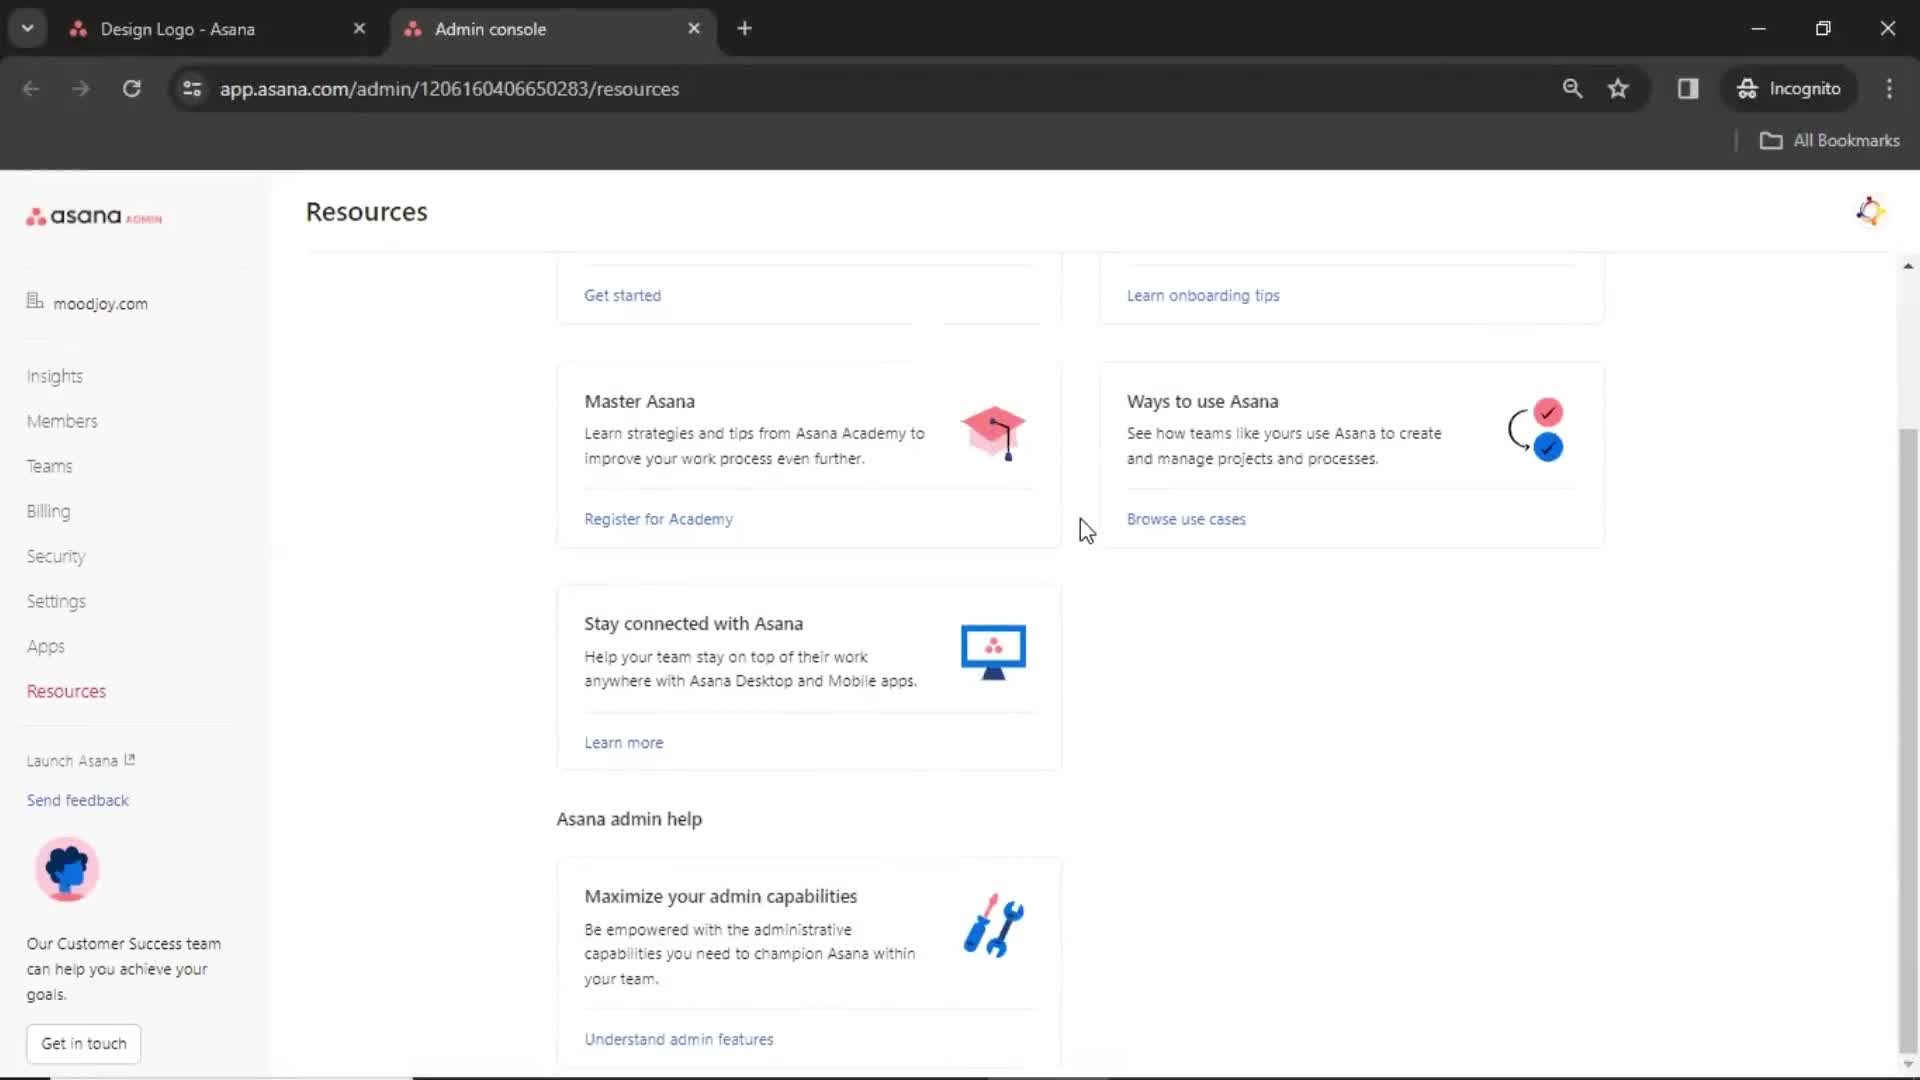Open Billing section in sidebar
1920x1080 pixels.
pos(49,510)
